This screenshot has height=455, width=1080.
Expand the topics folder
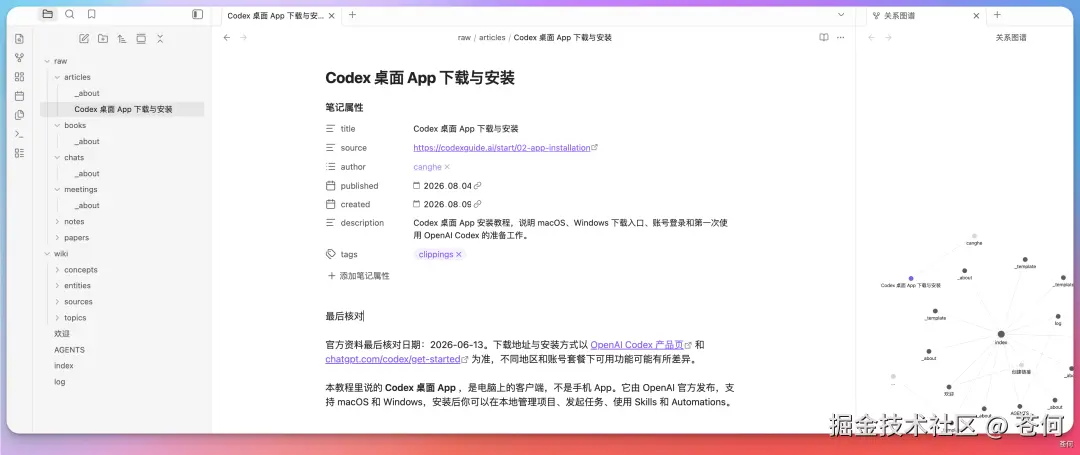(57, 317)
